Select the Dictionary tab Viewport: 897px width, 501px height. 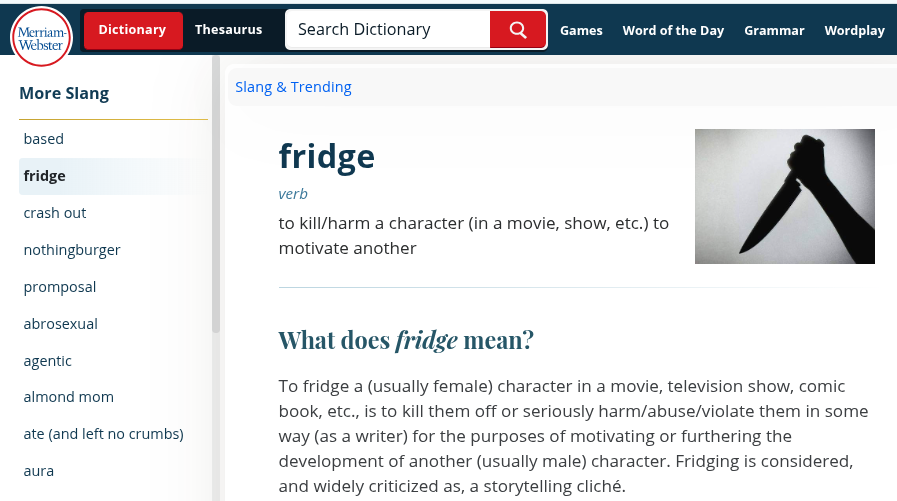(133, 30)
